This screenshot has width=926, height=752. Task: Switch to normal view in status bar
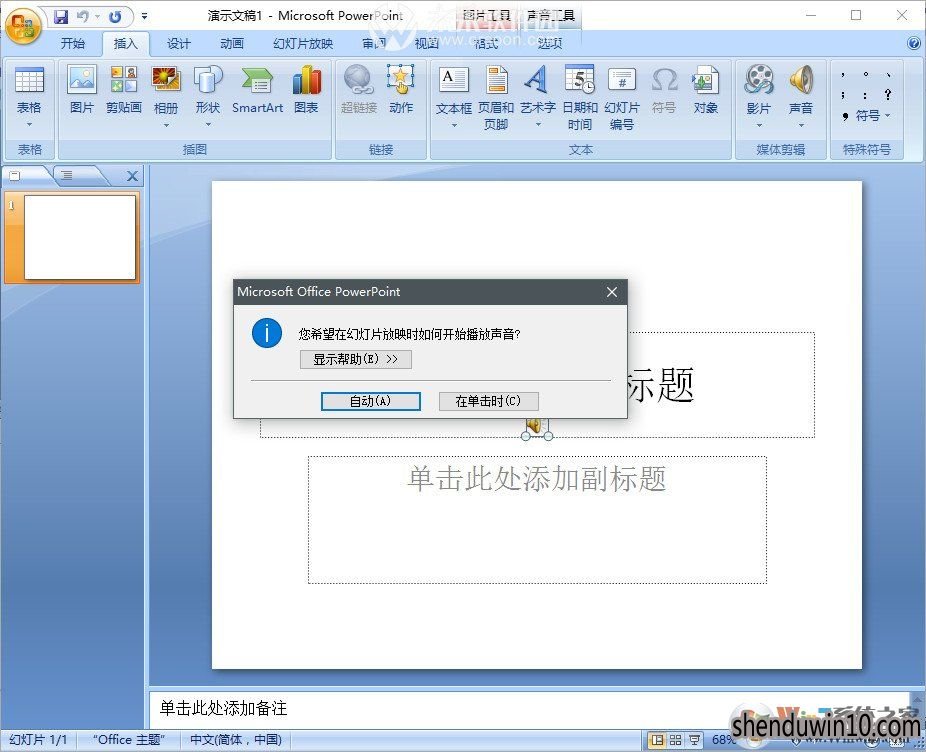tap(657, 740)
